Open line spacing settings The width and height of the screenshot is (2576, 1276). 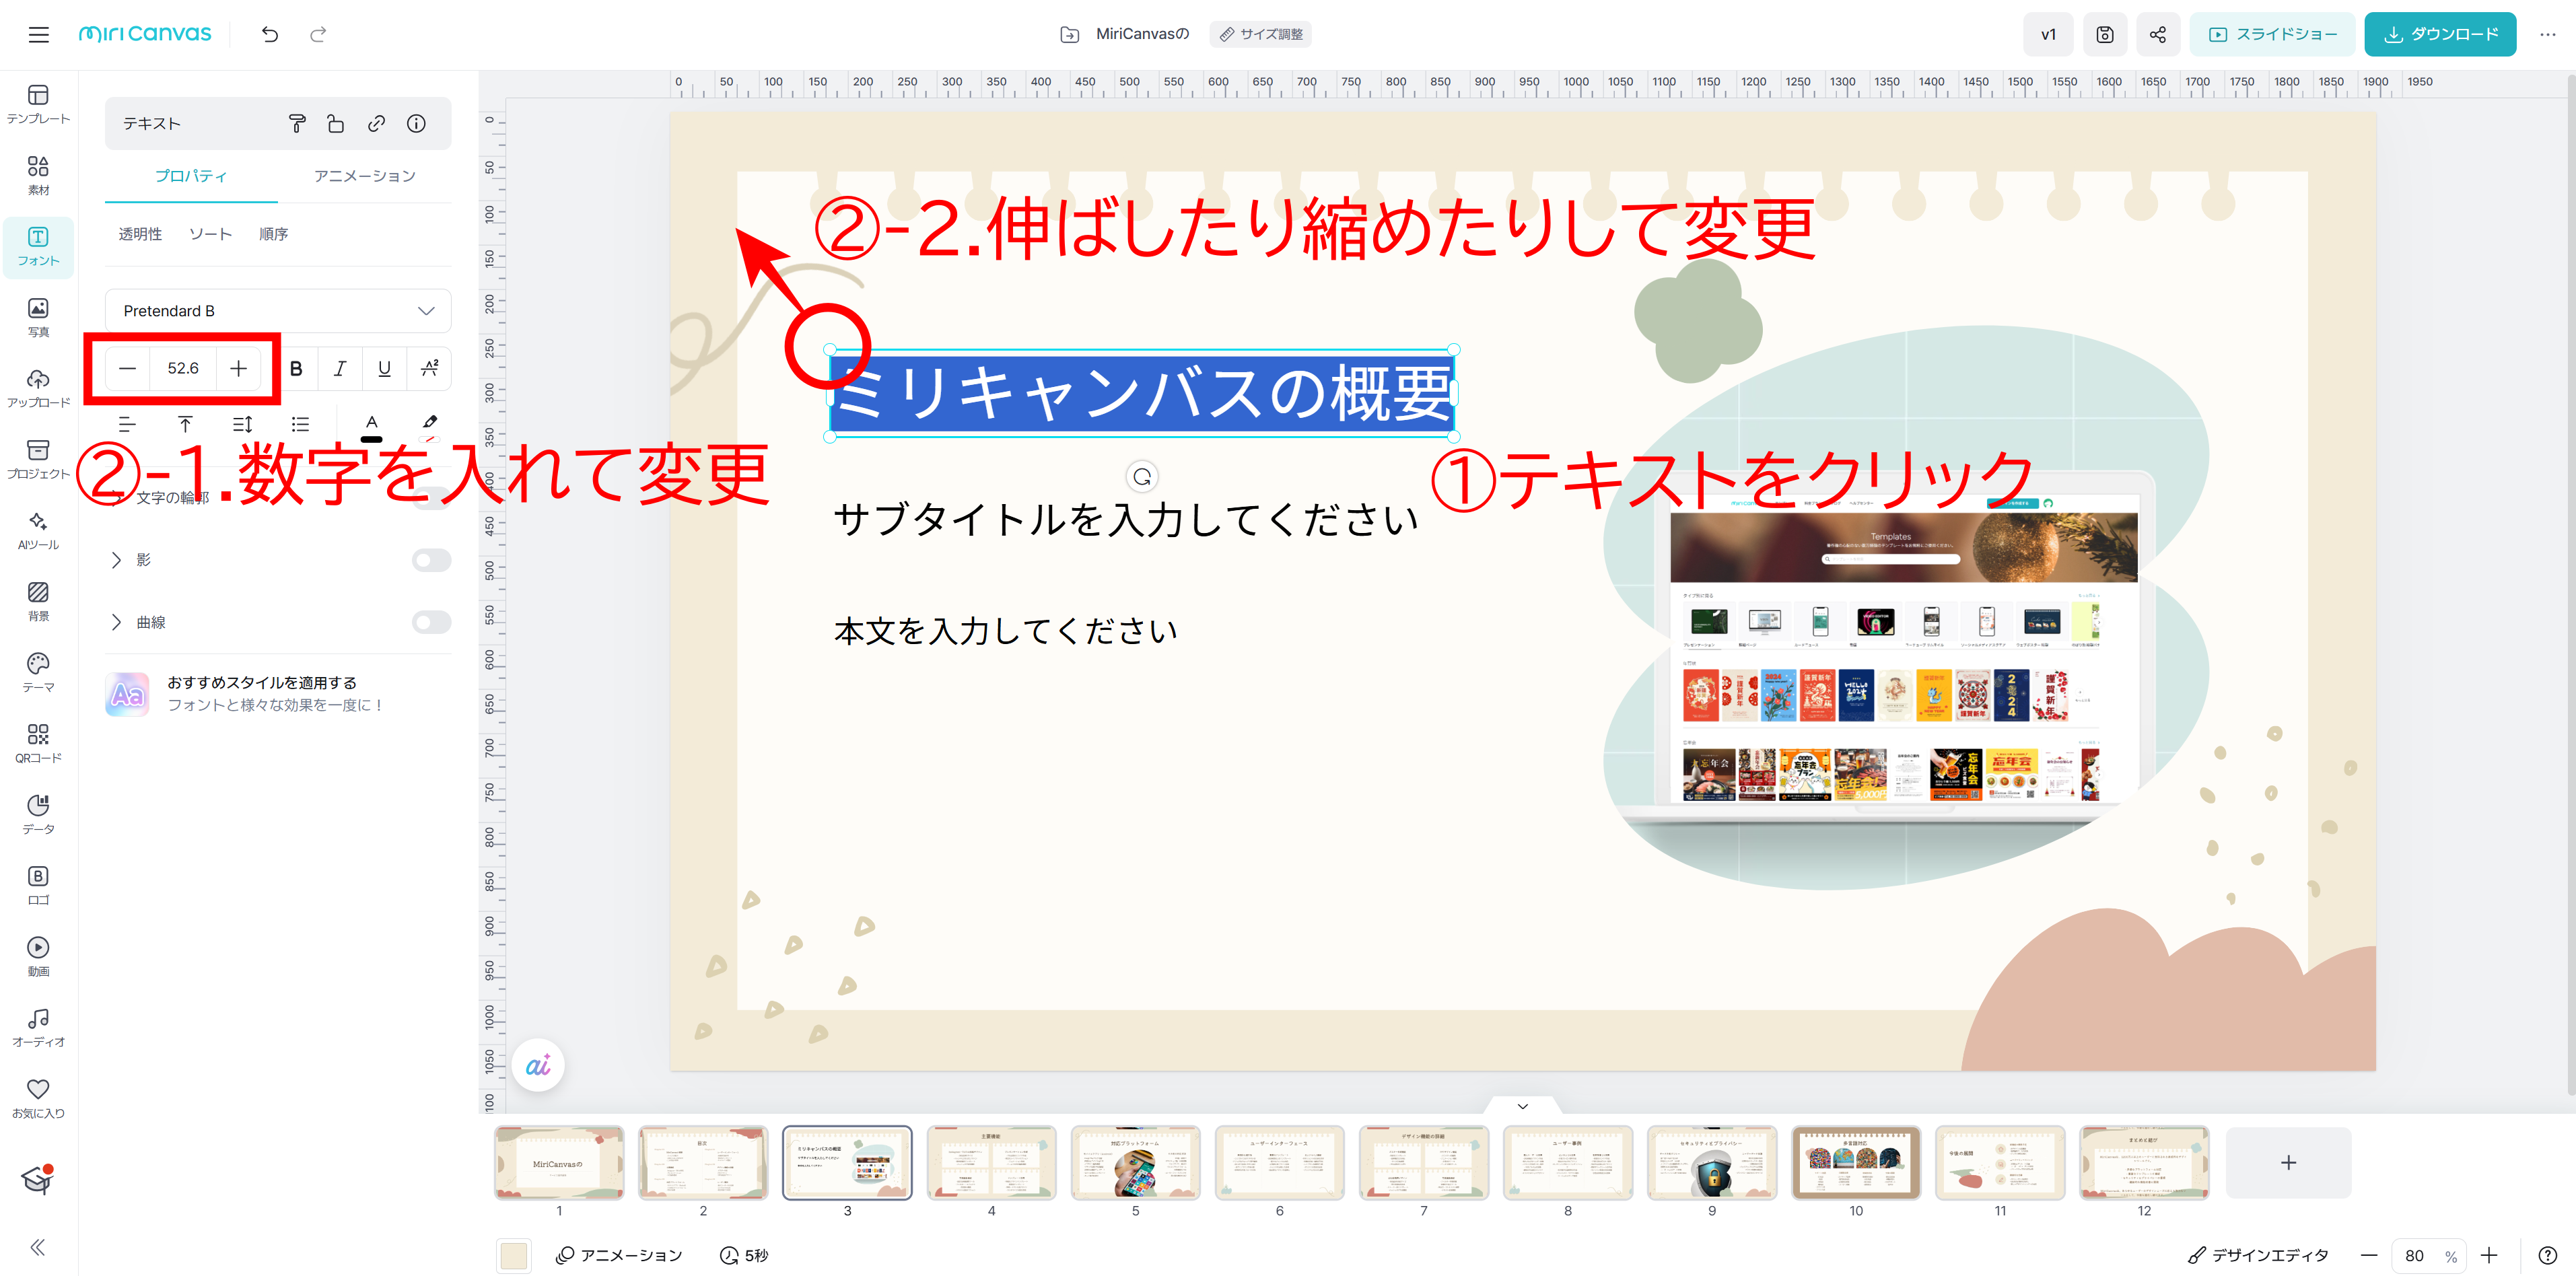pos(242,424)
